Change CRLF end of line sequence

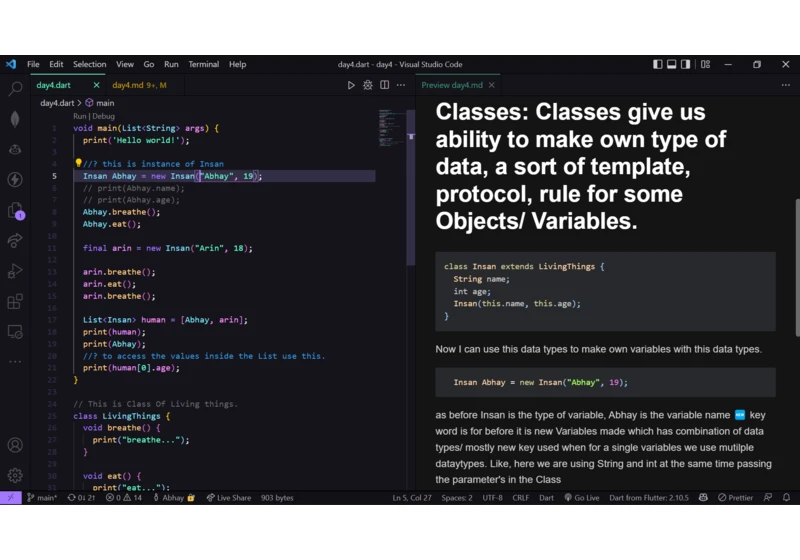tap(520, 498)
